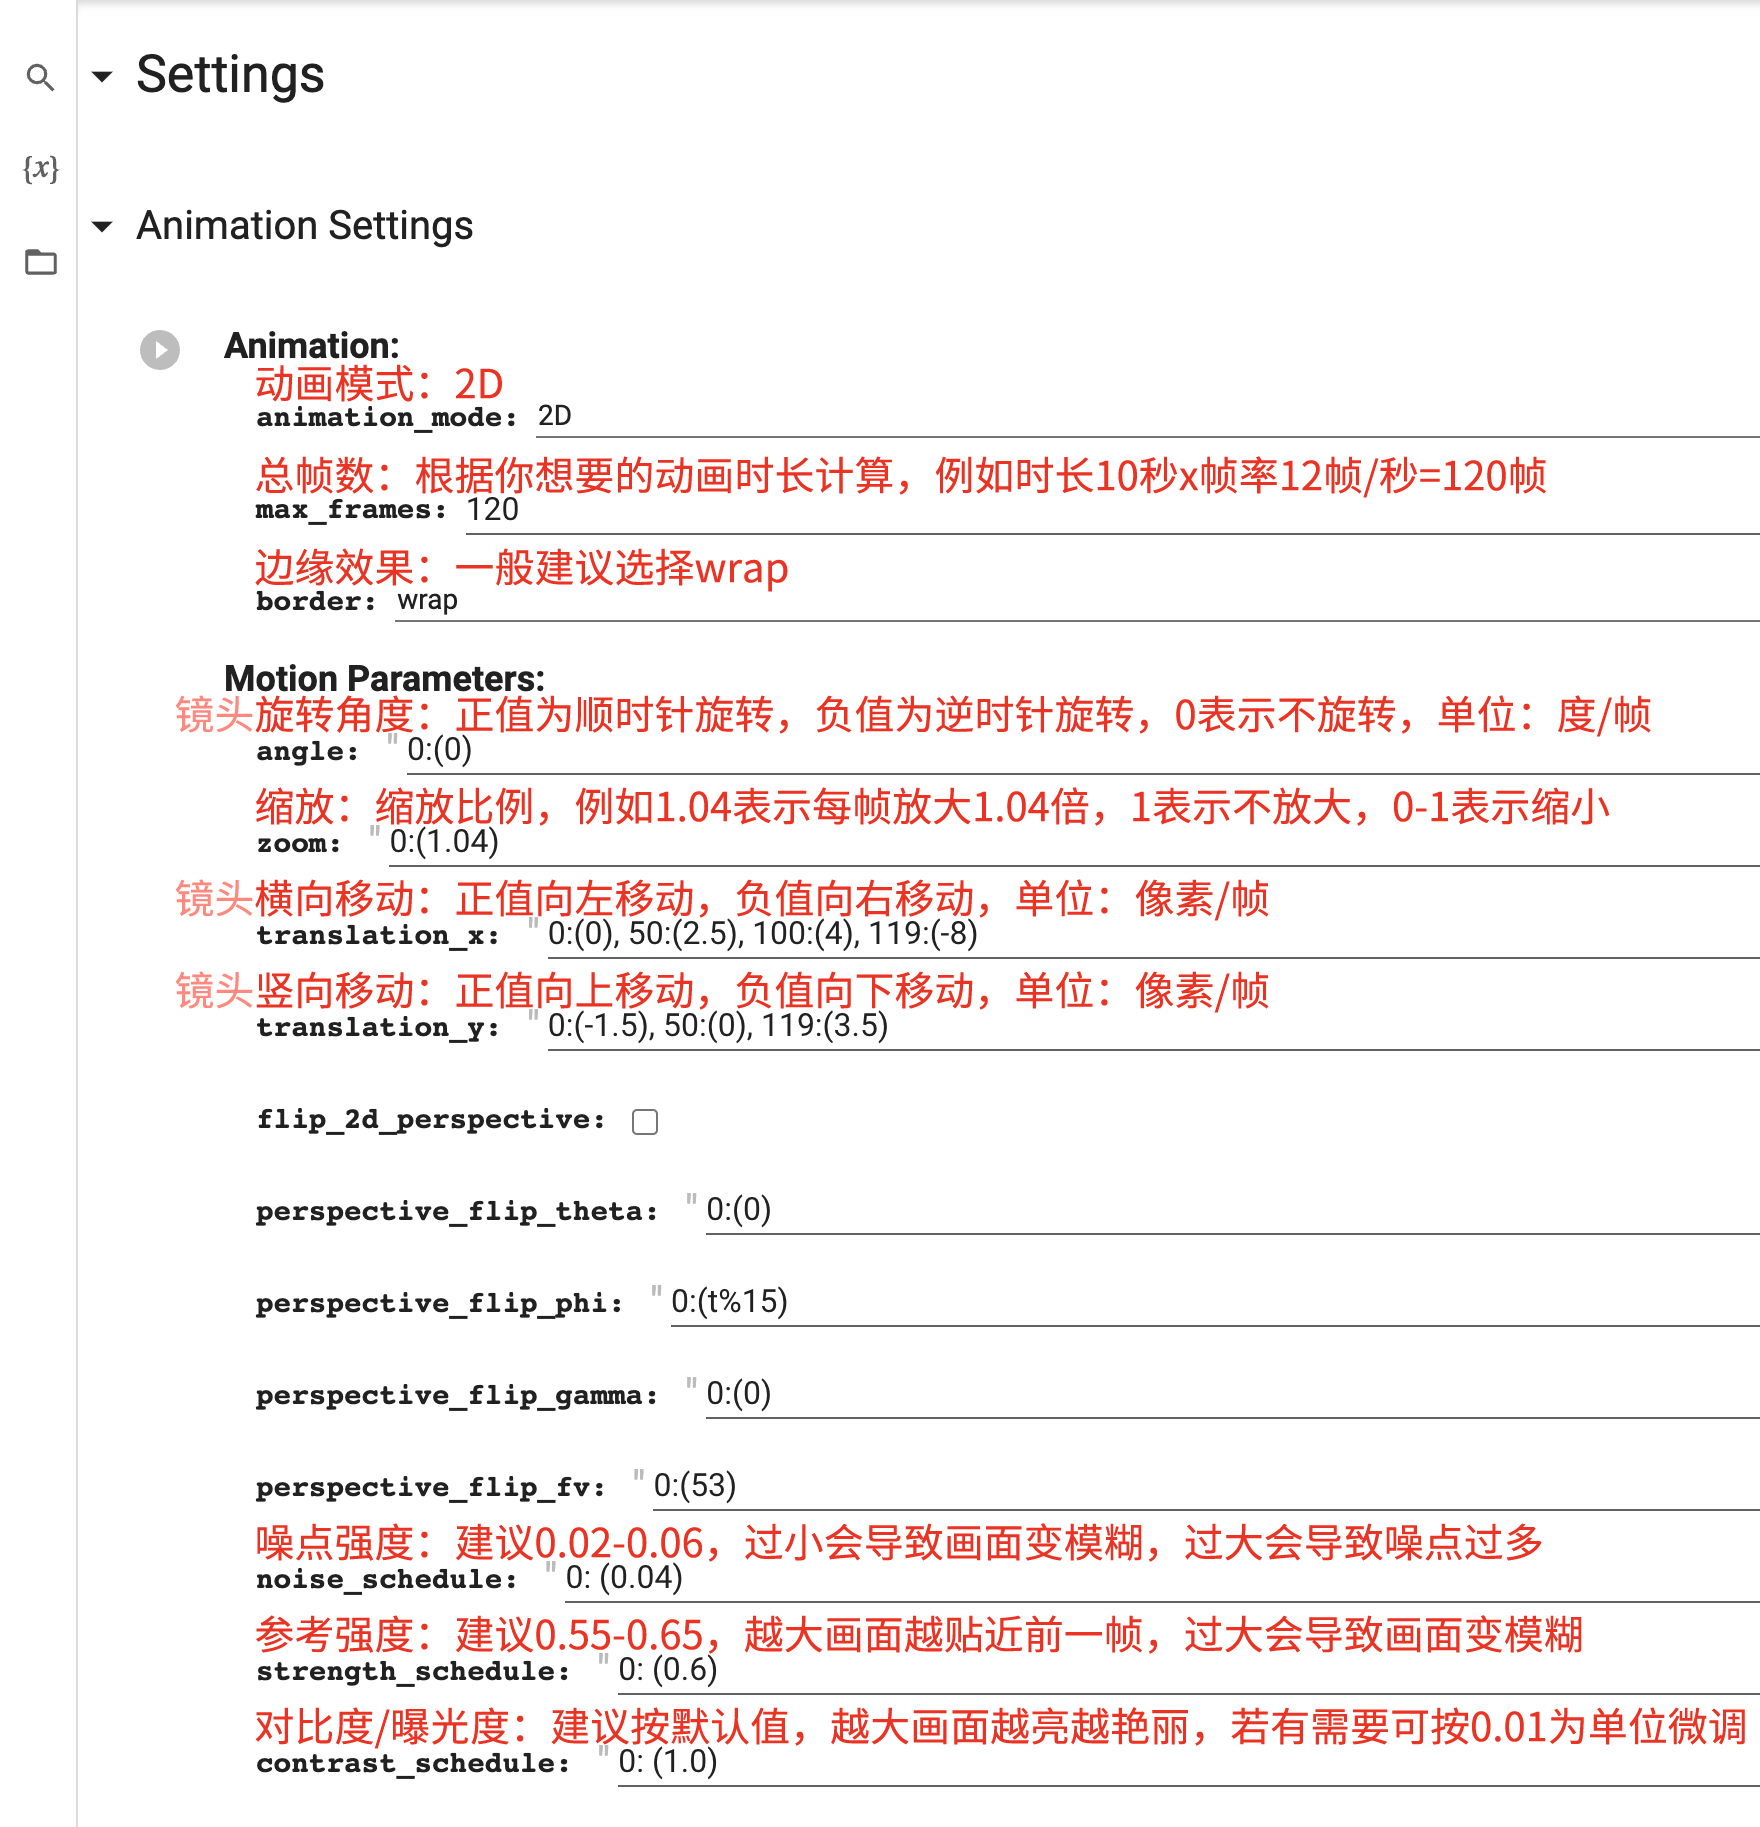Click the red 动画模式：2D annotation

pos(379,384)
